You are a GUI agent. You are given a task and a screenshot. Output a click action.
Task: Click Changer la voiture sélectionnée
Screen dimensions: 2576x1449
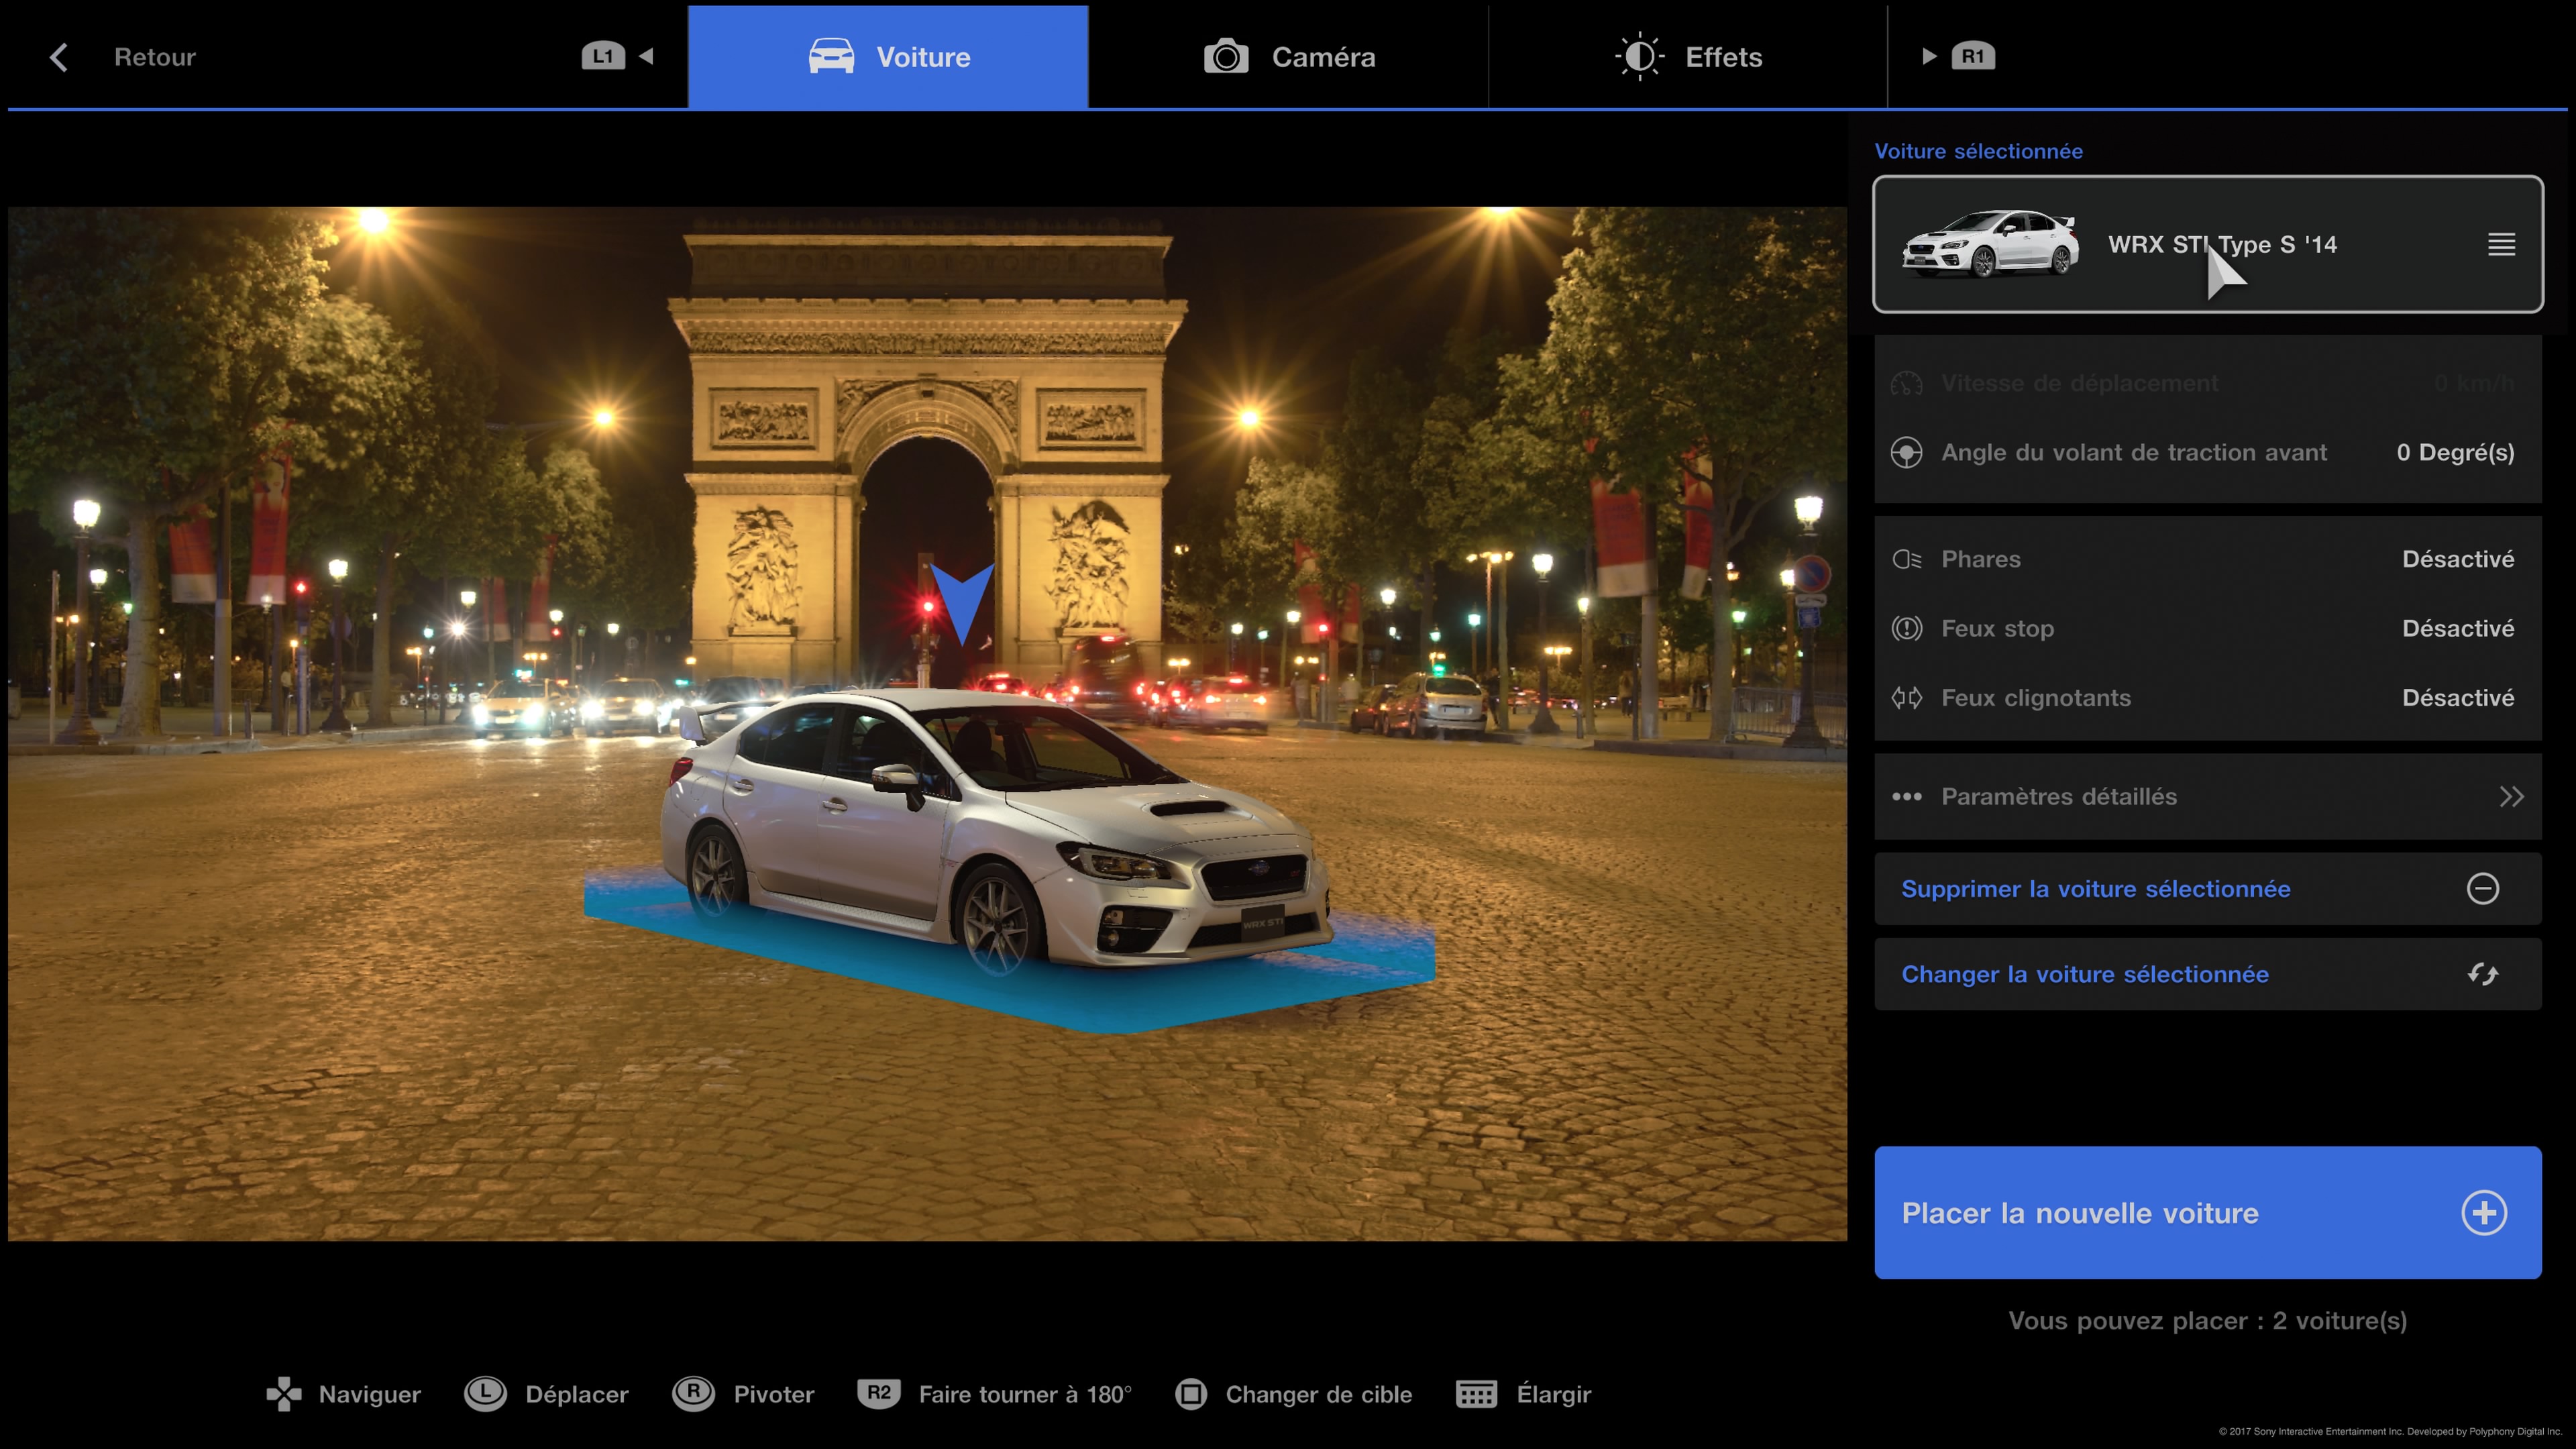click(x=2208, y=973)
